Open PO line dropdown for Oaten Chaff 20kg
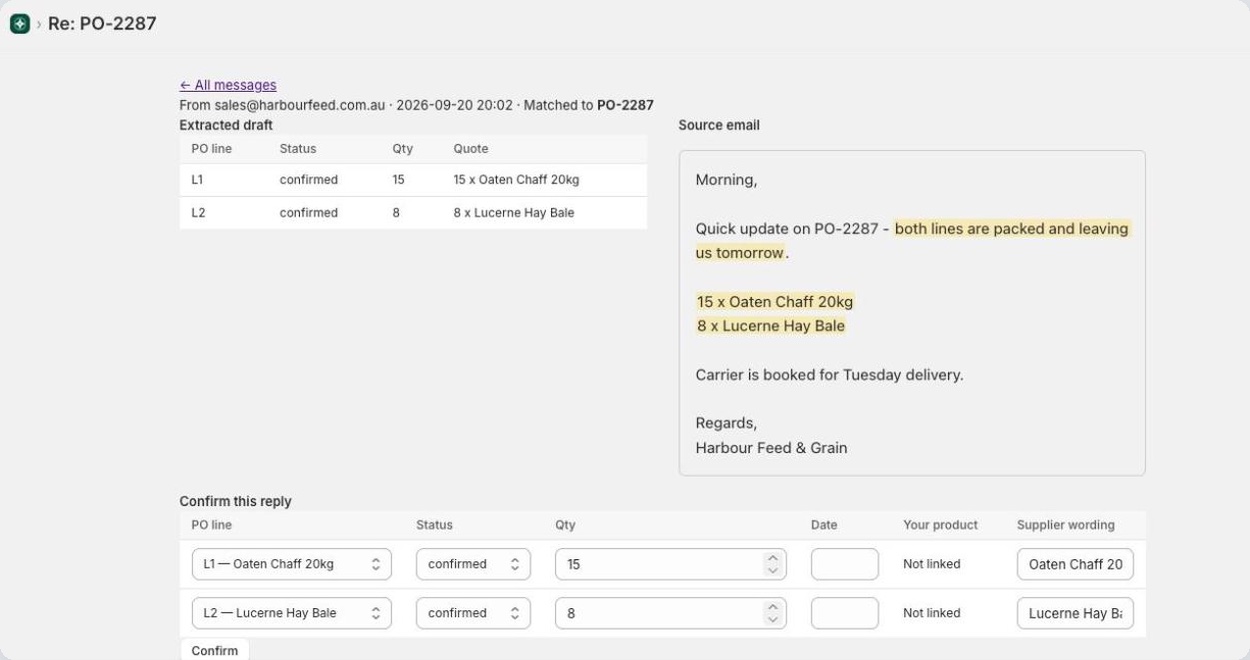The width and height of the screenshot is (1250, 660). point(292,564)
